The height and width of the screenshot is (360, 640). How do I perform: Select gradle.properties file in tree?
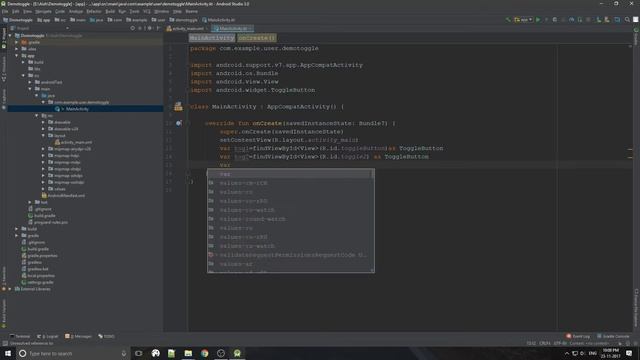[x=39, y=256]
